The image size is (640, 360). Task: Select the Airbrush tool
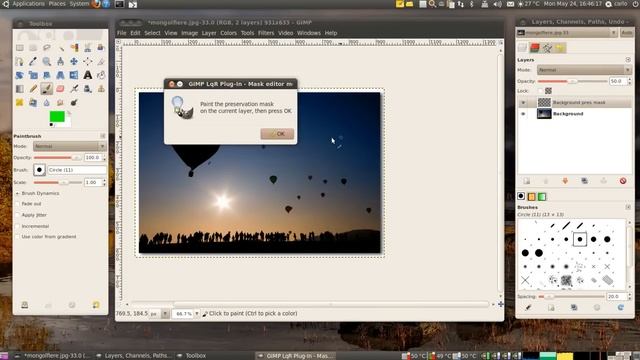74,89
